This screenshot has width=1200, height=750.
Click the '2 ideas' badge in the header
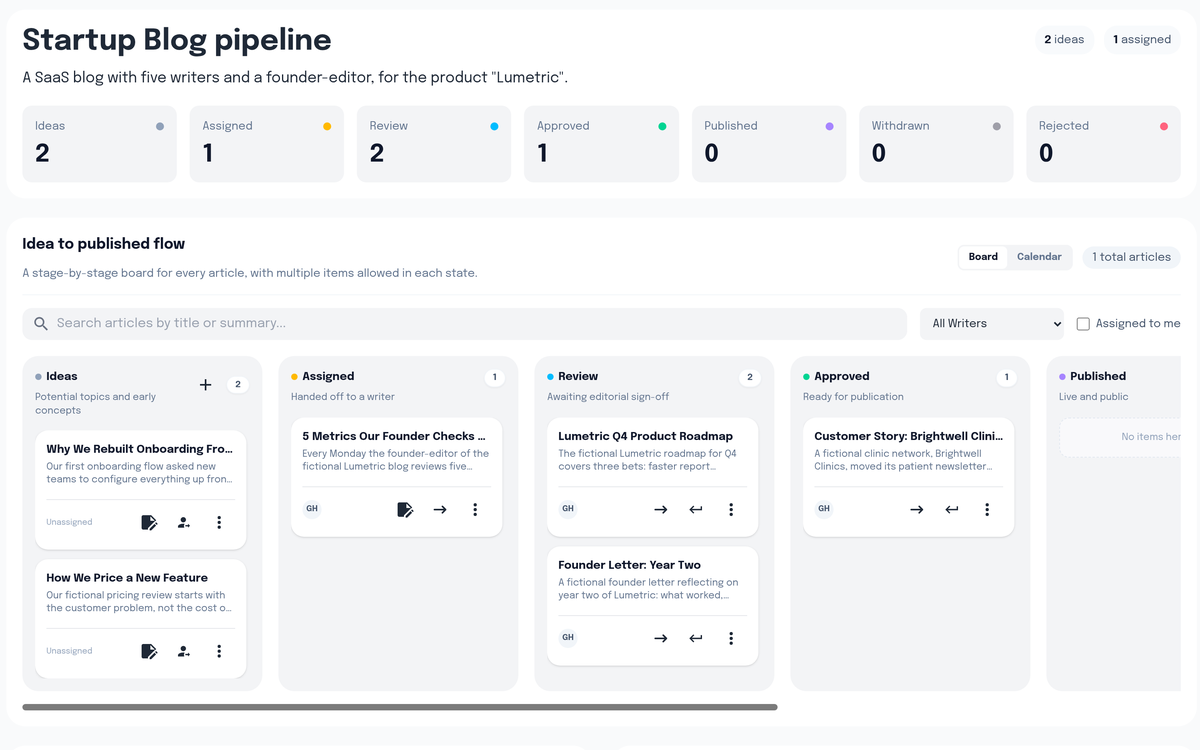point(1064,39)
